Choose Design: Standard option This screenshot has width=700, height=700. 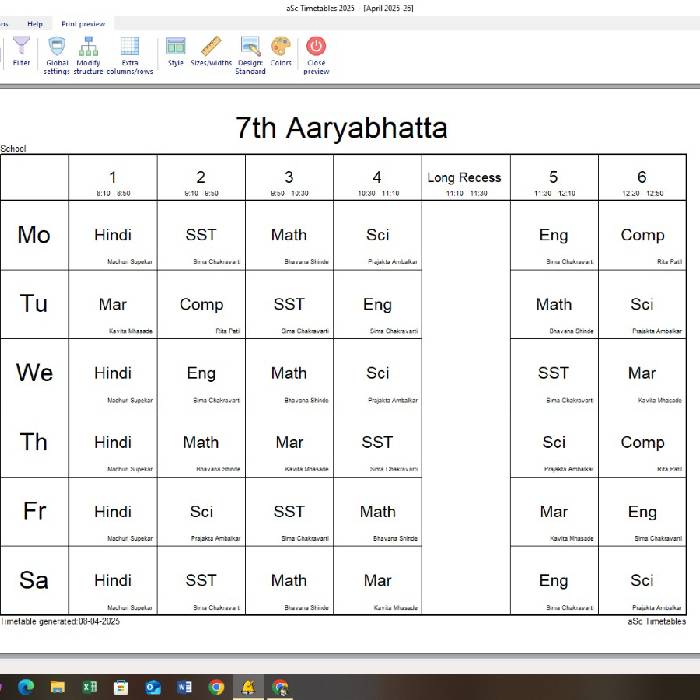coord(250,55)
